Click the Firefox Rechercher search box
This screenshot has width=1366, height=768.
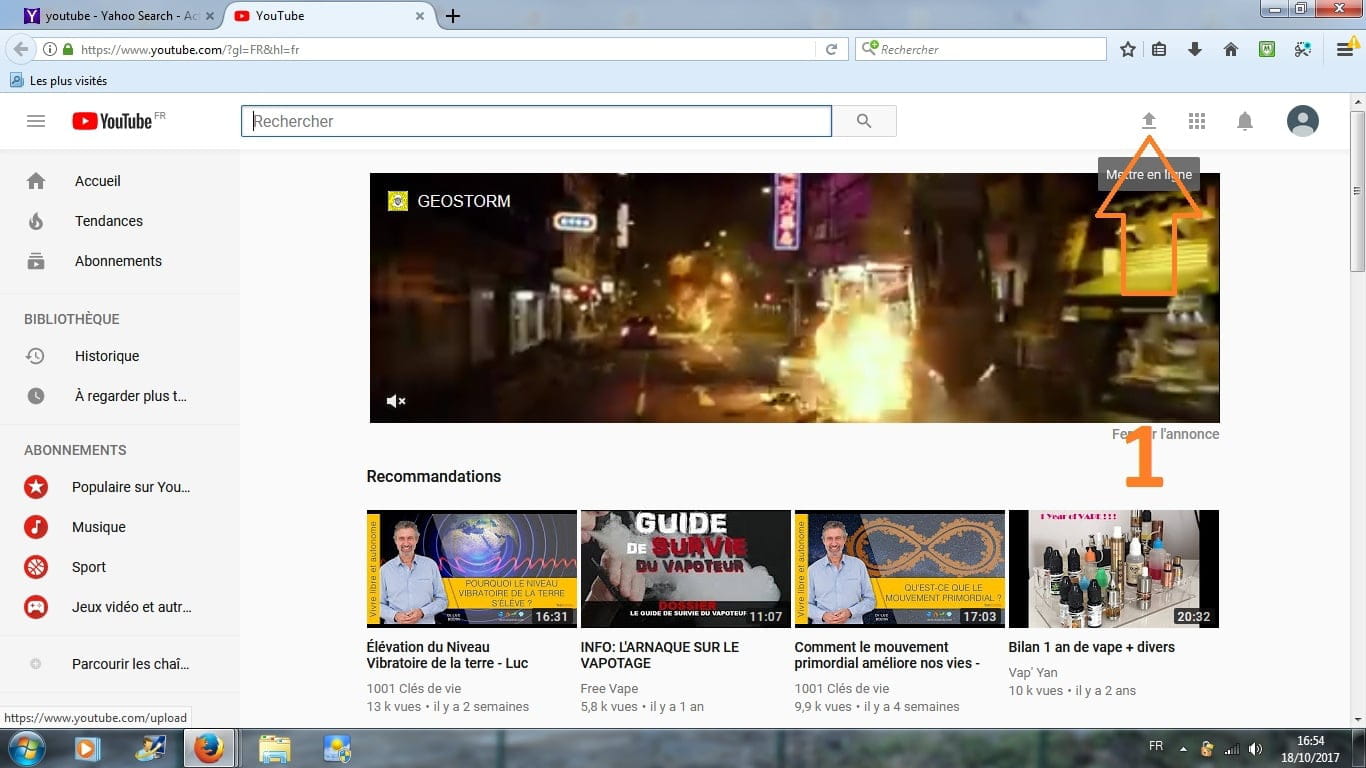point(981,49)
